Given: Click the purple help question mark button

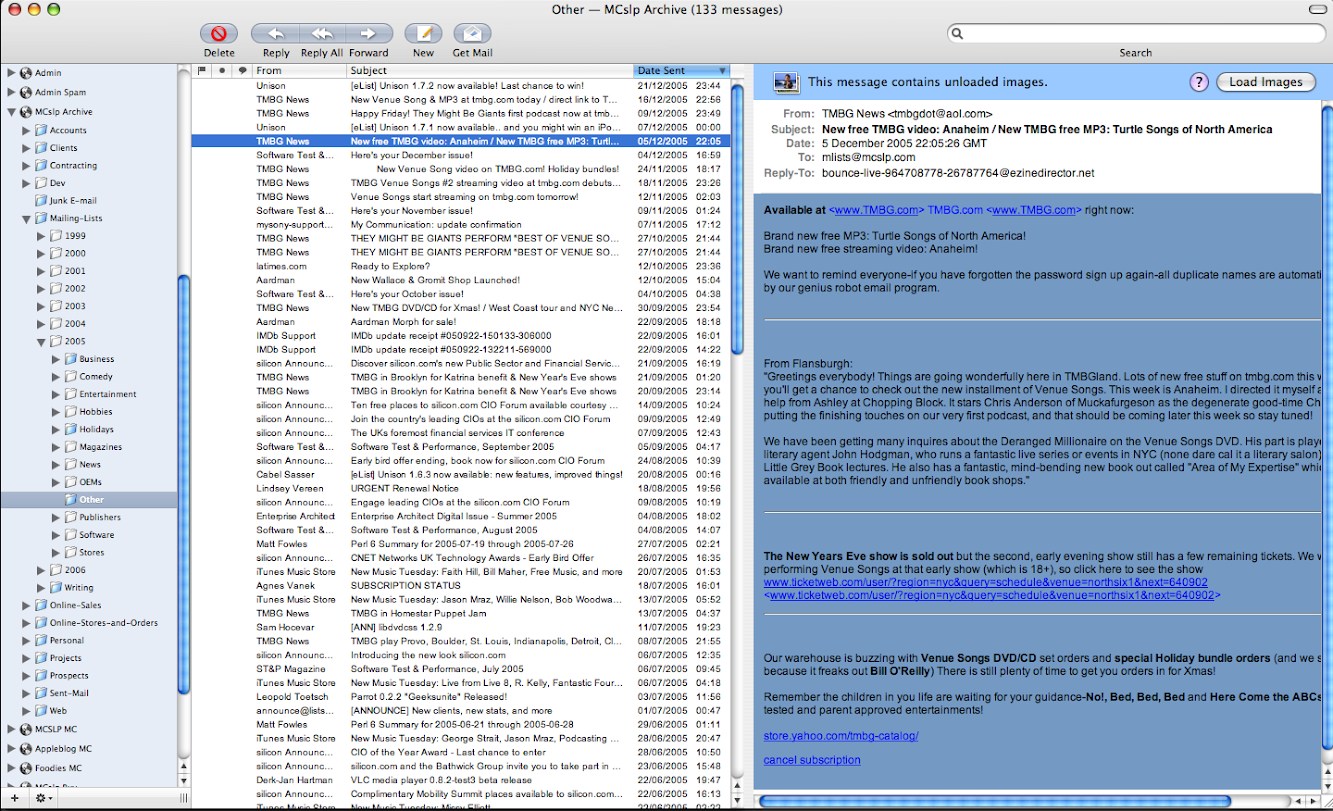Looking at the screenshot, I should pos(1199,82).
